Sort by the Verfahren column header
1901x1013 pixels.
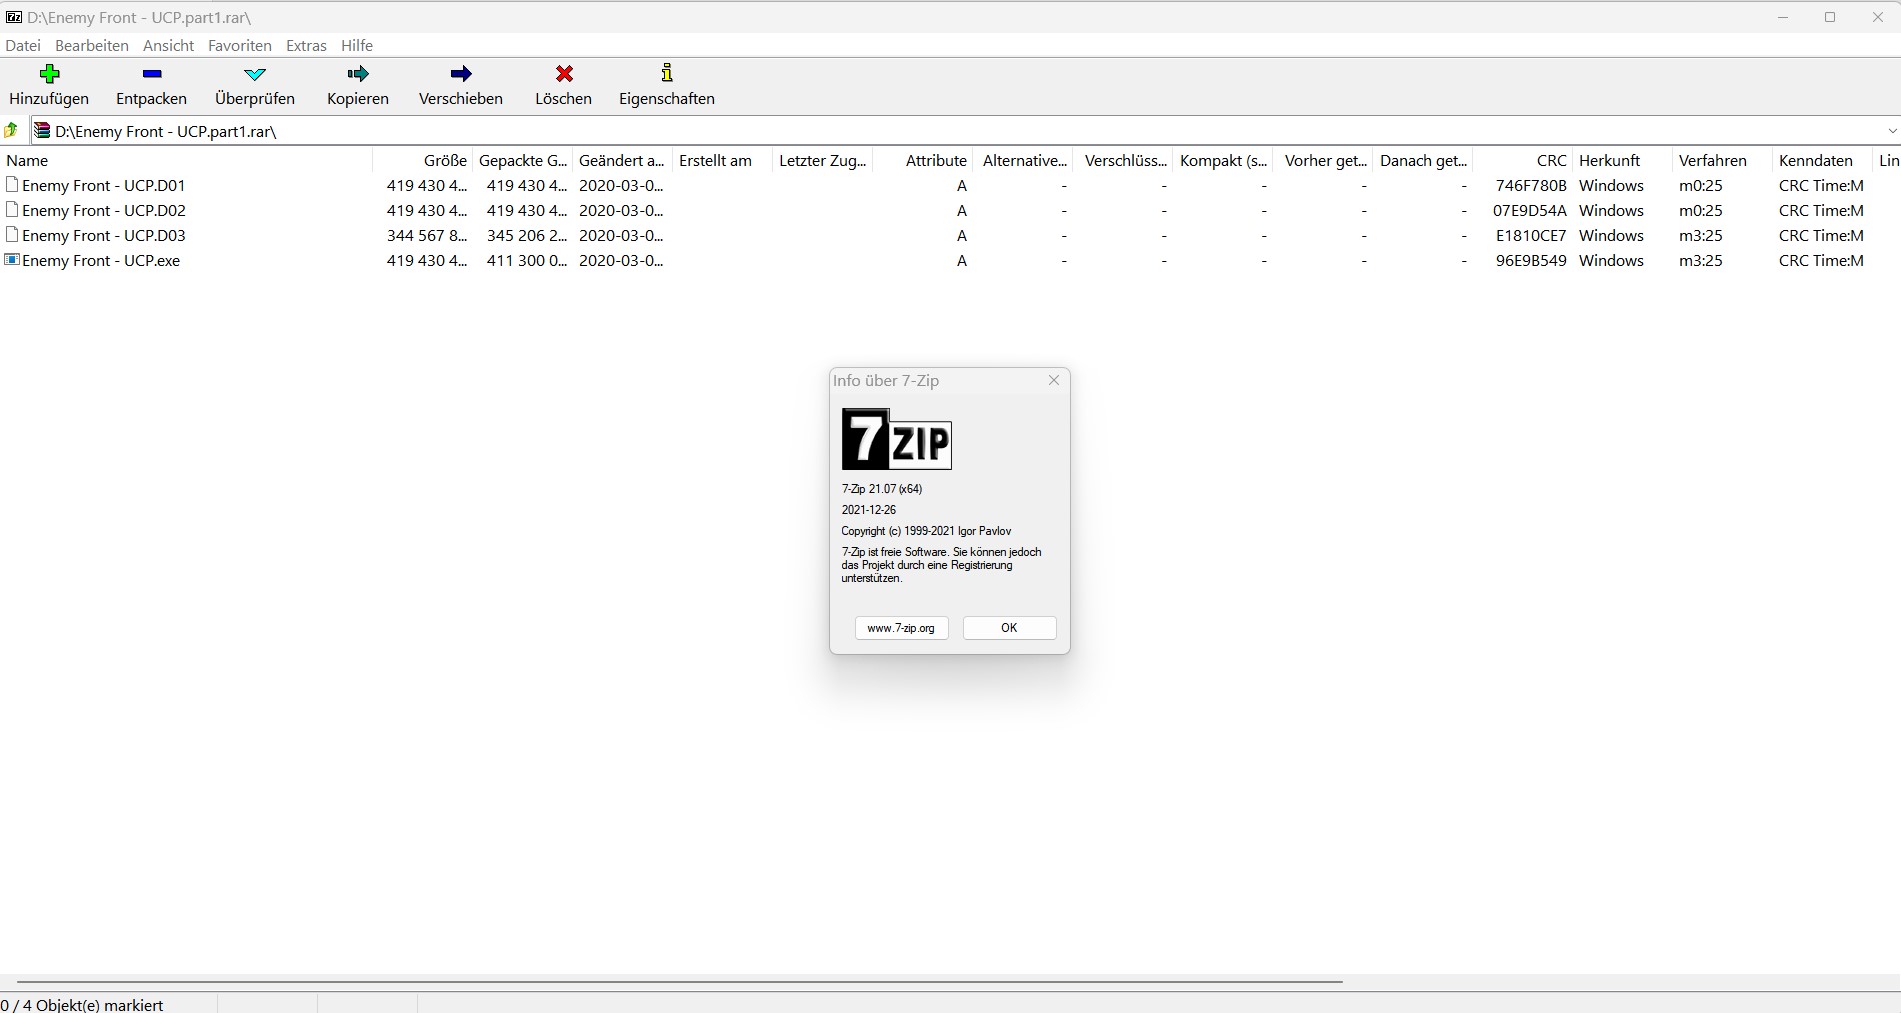click(x=1722, y=160)
